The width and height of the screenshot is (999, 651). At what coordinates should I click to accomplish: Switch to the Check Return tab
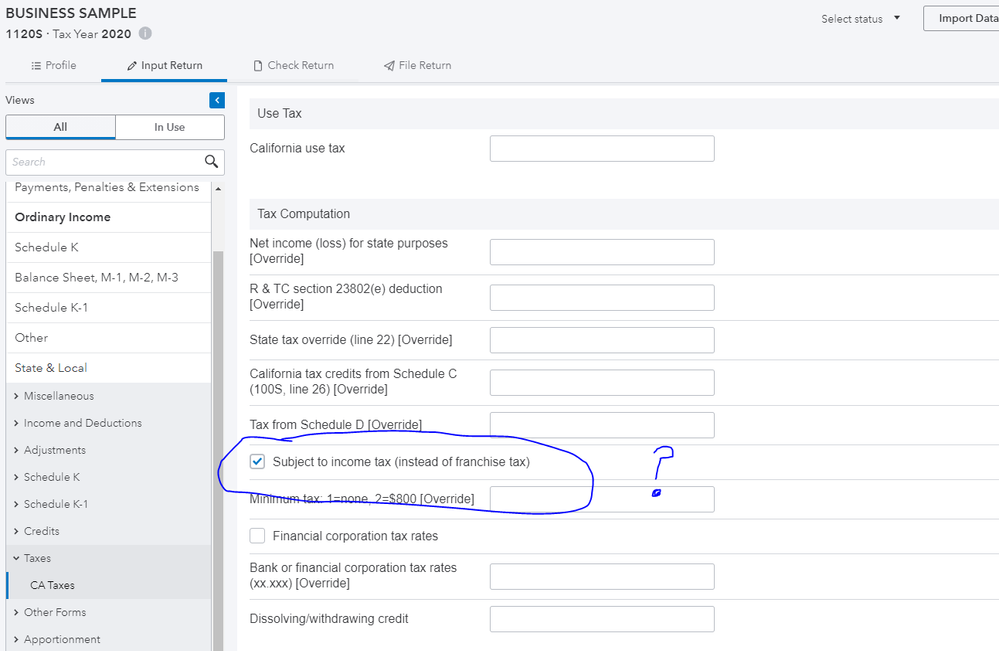click(293, 66)
